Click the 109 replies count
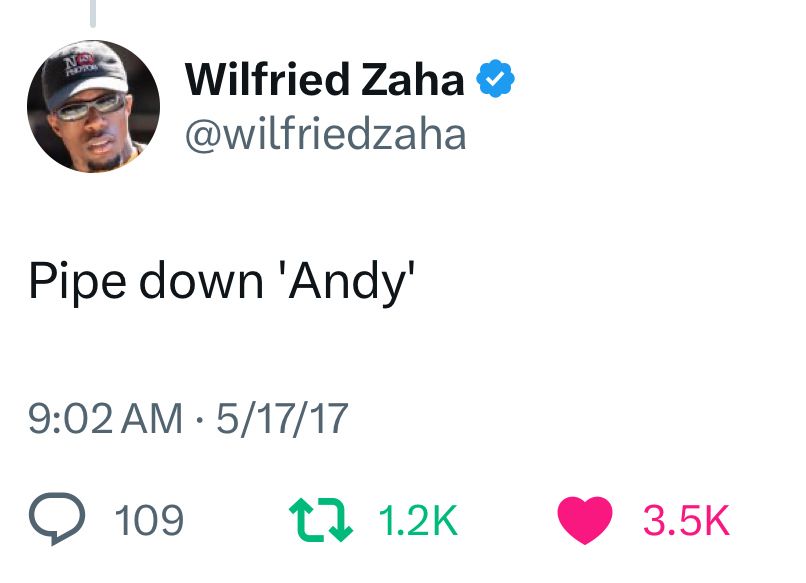 point(152,519)
